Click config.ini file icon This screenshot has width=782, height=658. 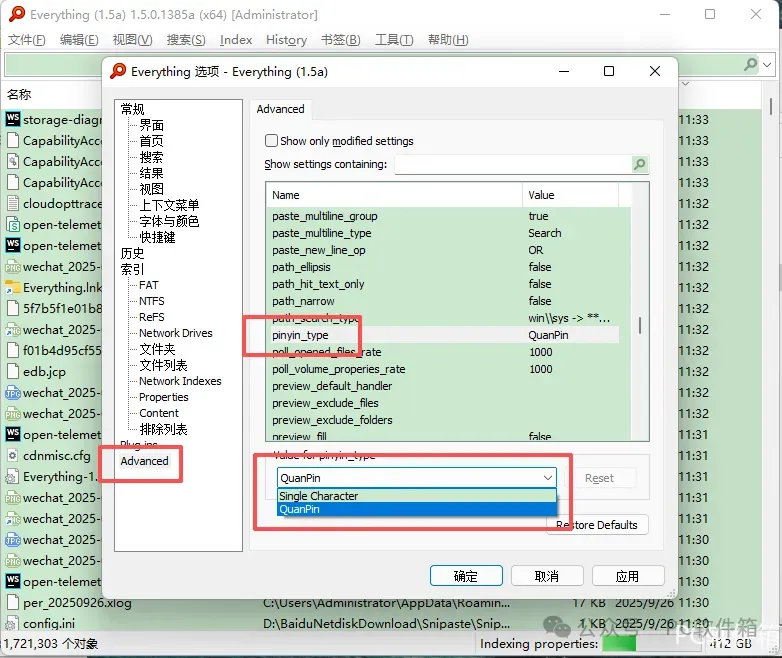tap(12, 624)
